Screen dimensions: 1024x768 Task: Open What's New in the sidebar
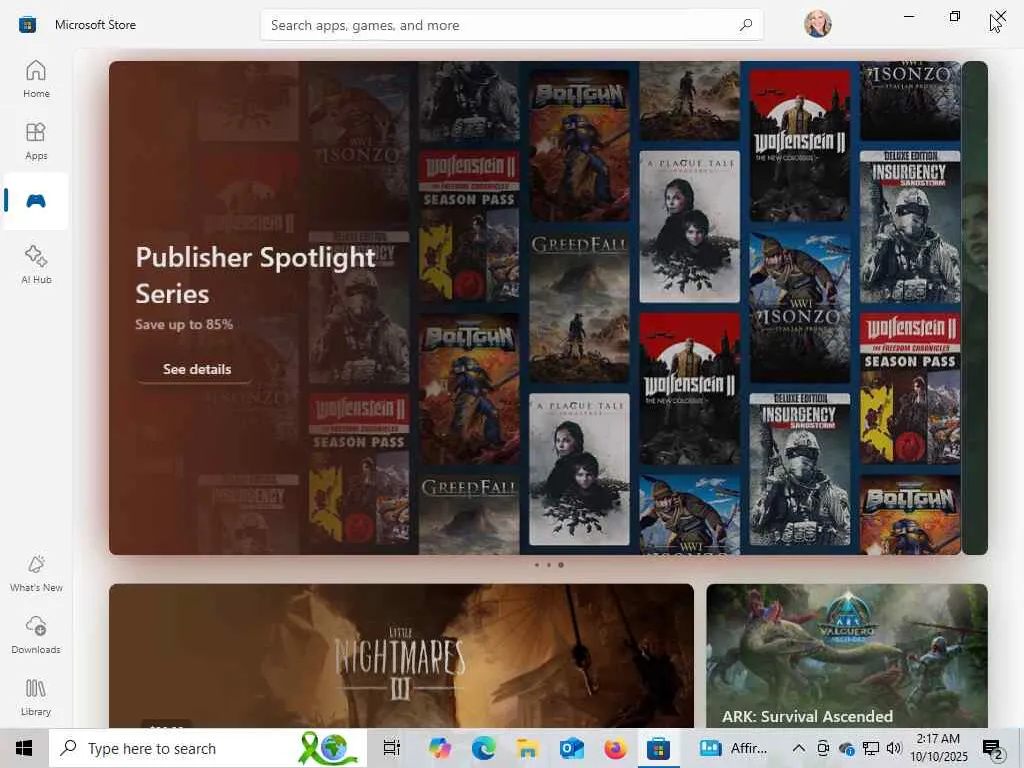pos(36,573)
